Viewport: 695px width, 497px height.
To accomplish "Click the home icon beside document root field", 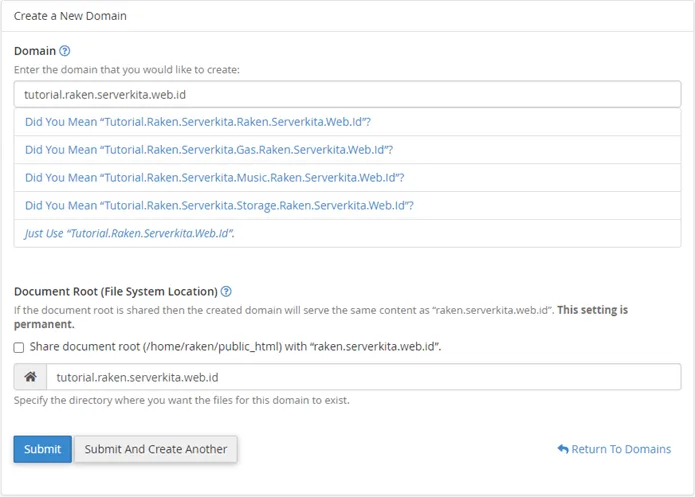I will click(x=30, y=377).
